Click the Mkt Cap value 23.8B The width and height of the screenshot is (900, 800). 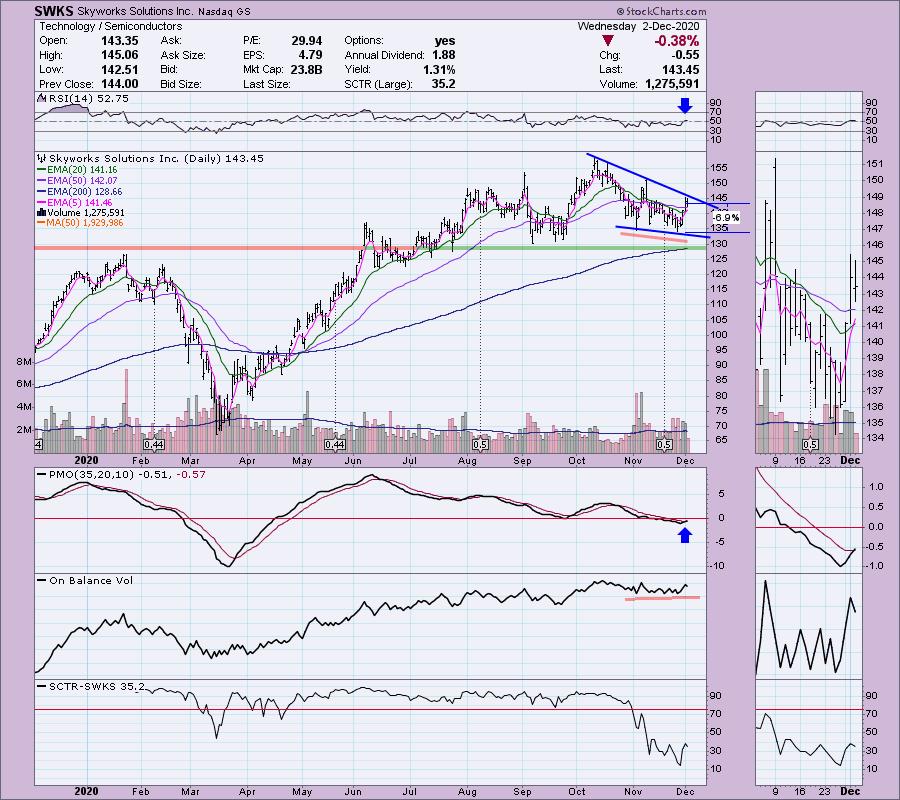(307, 69)
